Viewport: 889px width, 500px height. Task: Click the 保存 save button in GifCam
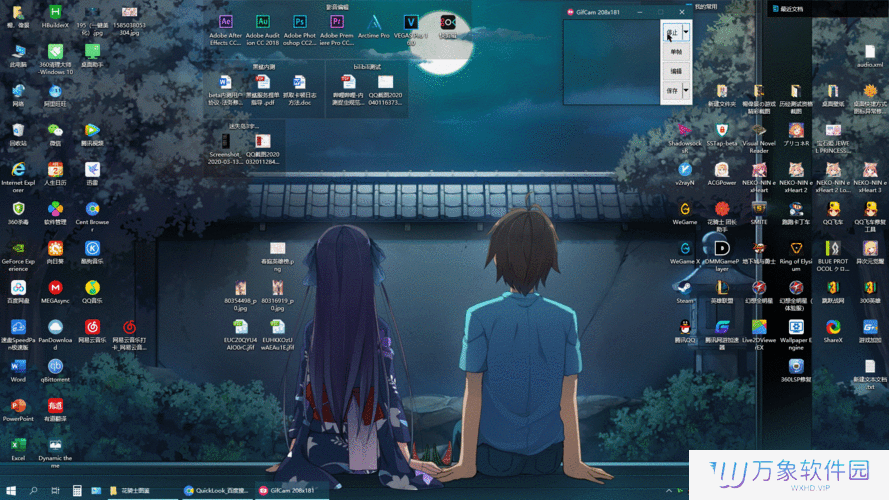(672, 90)
